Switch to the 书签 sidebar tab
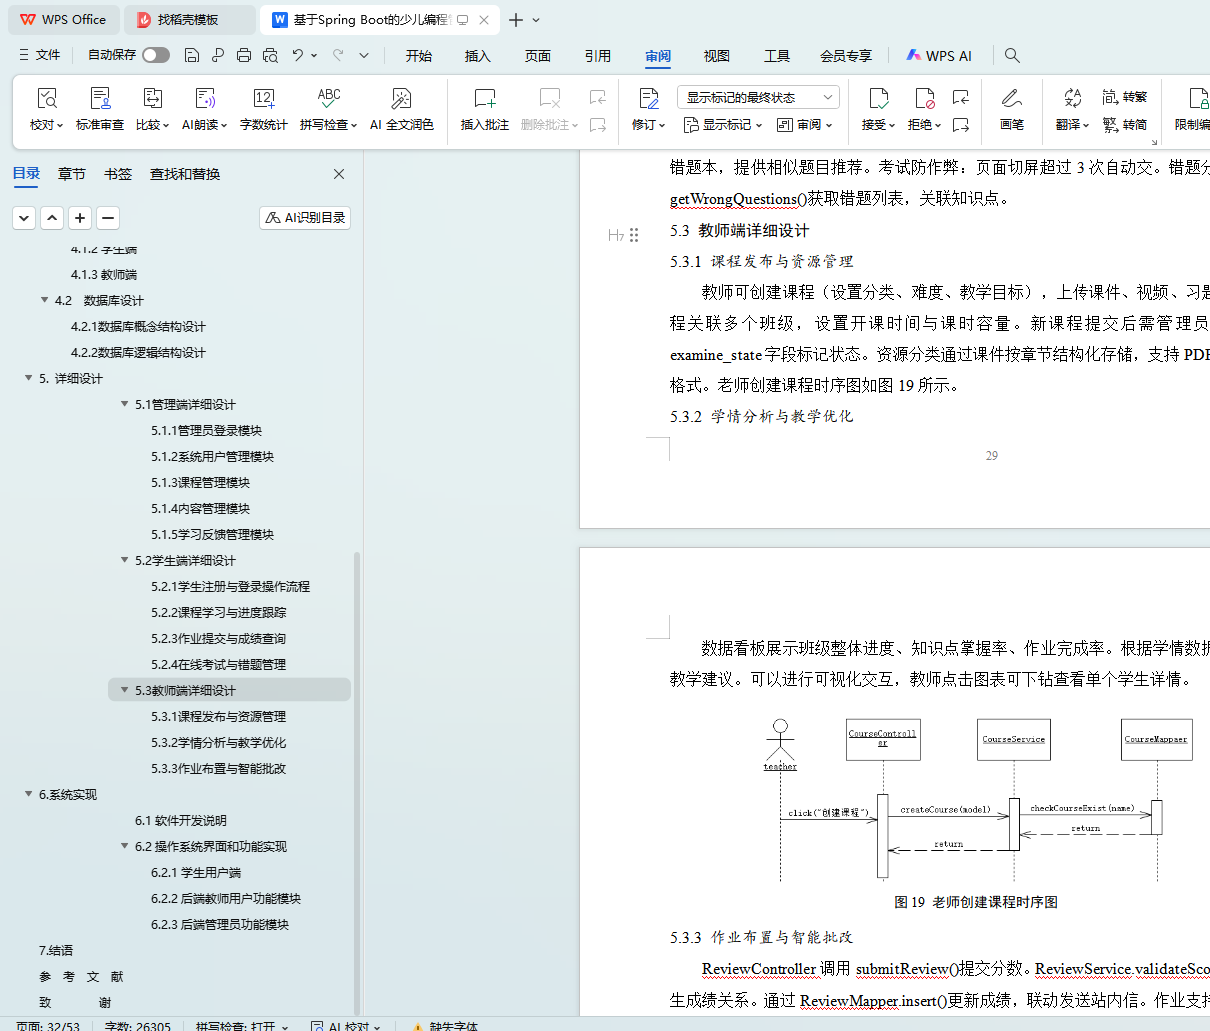This screenshot has height=1031, width=1210. click(118, 174)
